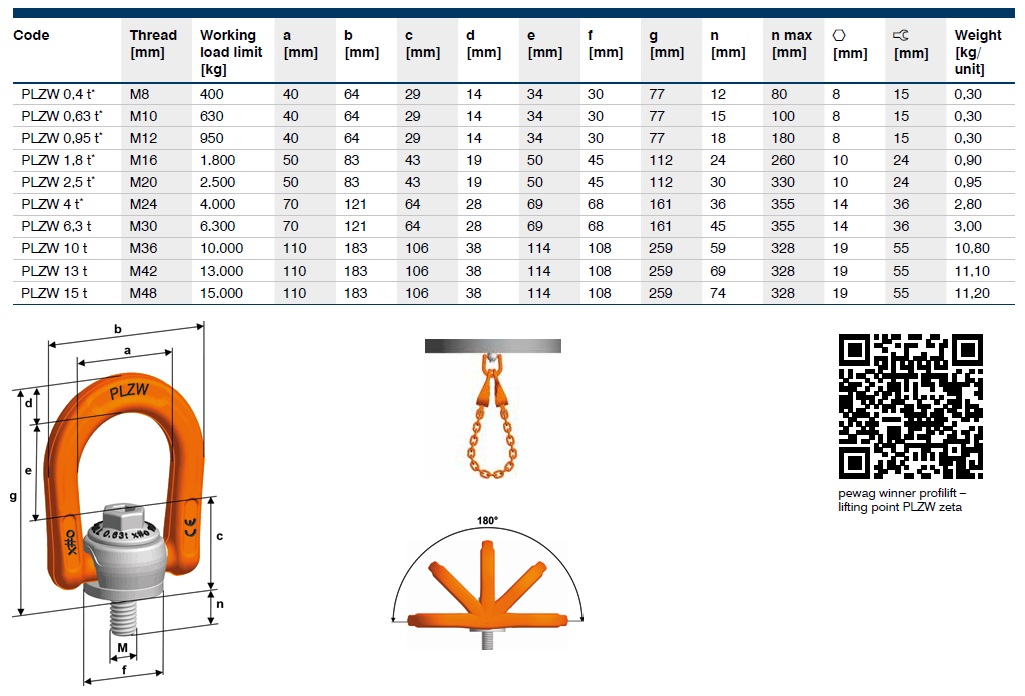Select the working load limit value '630'
The height and width of the screenshot is (696, 1025).
coord(212,116)
